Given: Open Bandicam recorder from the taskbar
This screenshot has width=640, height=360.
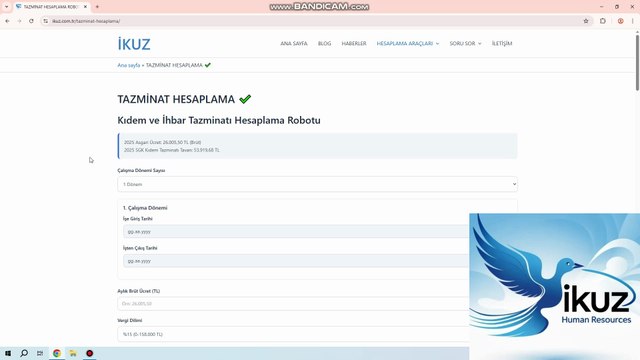Looking at the screenshot, I should click(x=89, y=353).
